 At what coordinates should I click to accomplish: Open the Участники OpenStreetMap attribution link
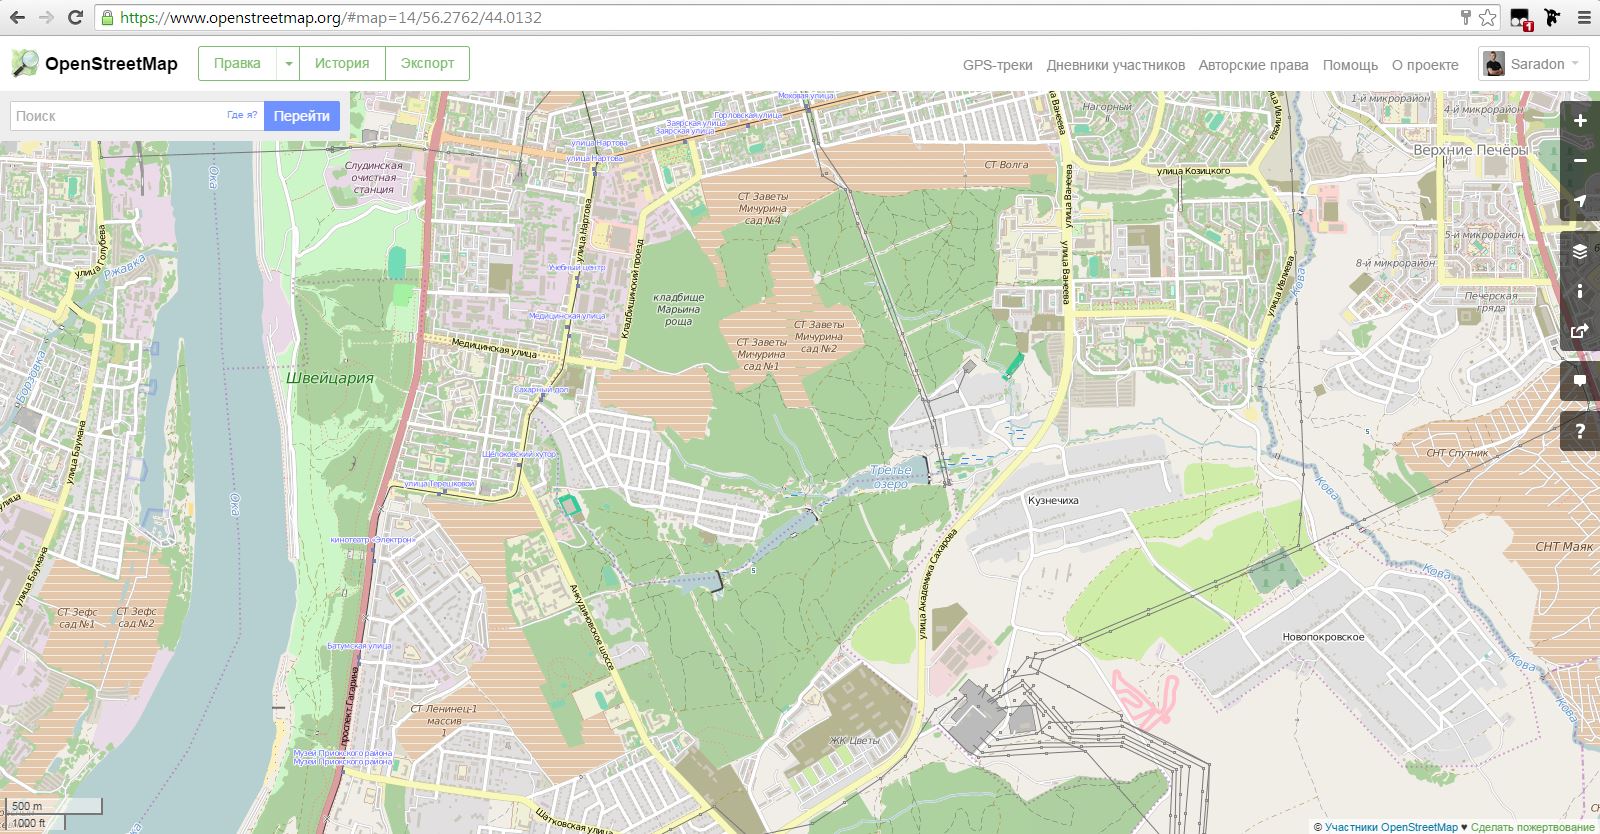[1391, 827]
